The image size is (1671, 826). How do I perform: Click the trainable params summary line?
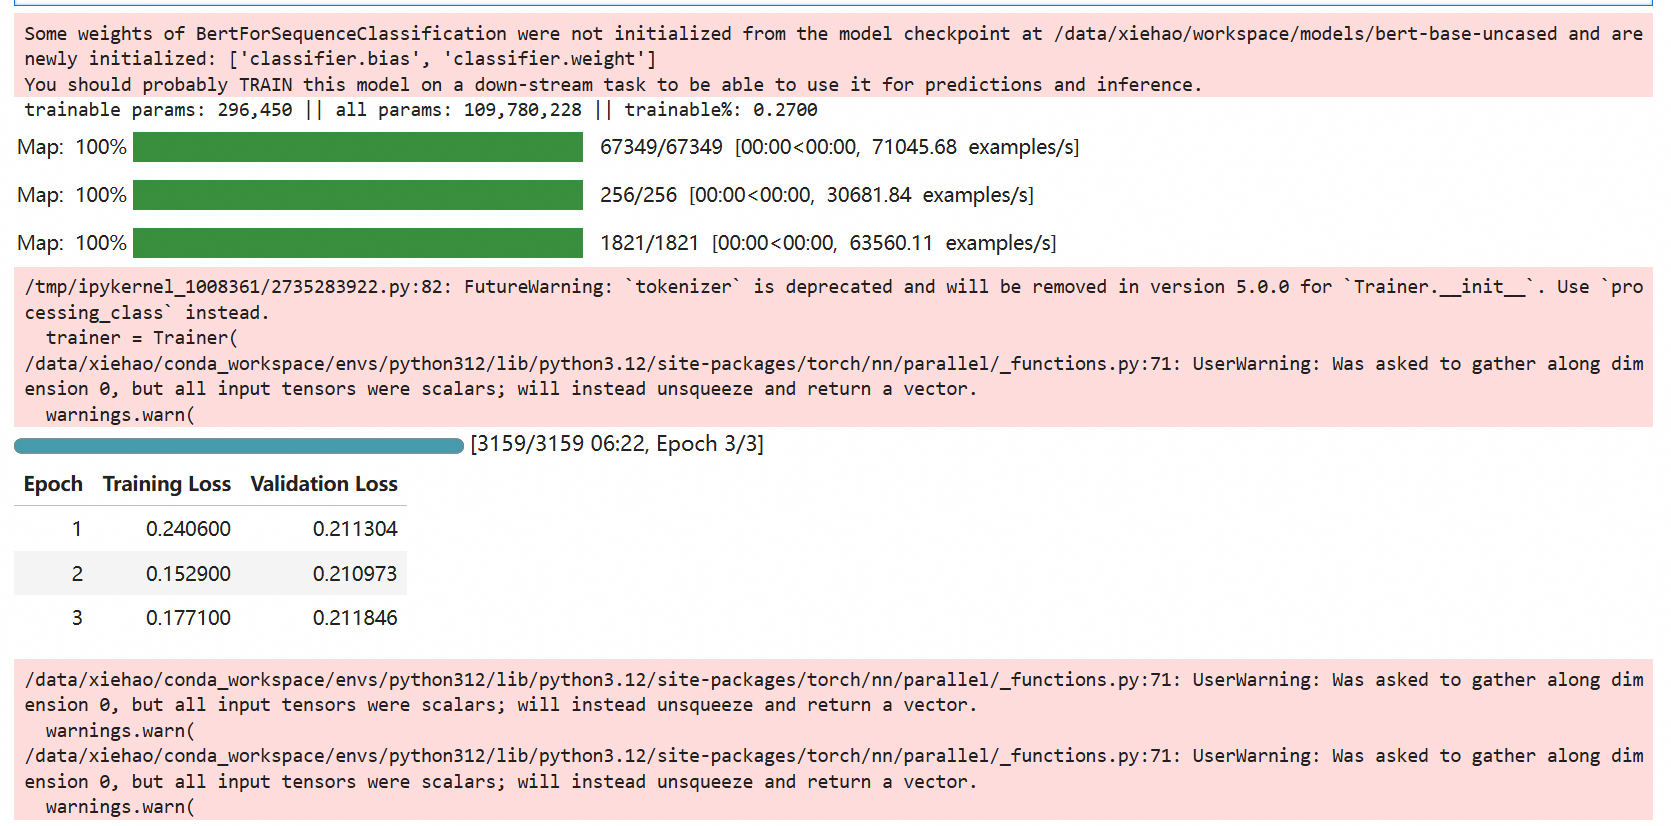click(421, 110)
